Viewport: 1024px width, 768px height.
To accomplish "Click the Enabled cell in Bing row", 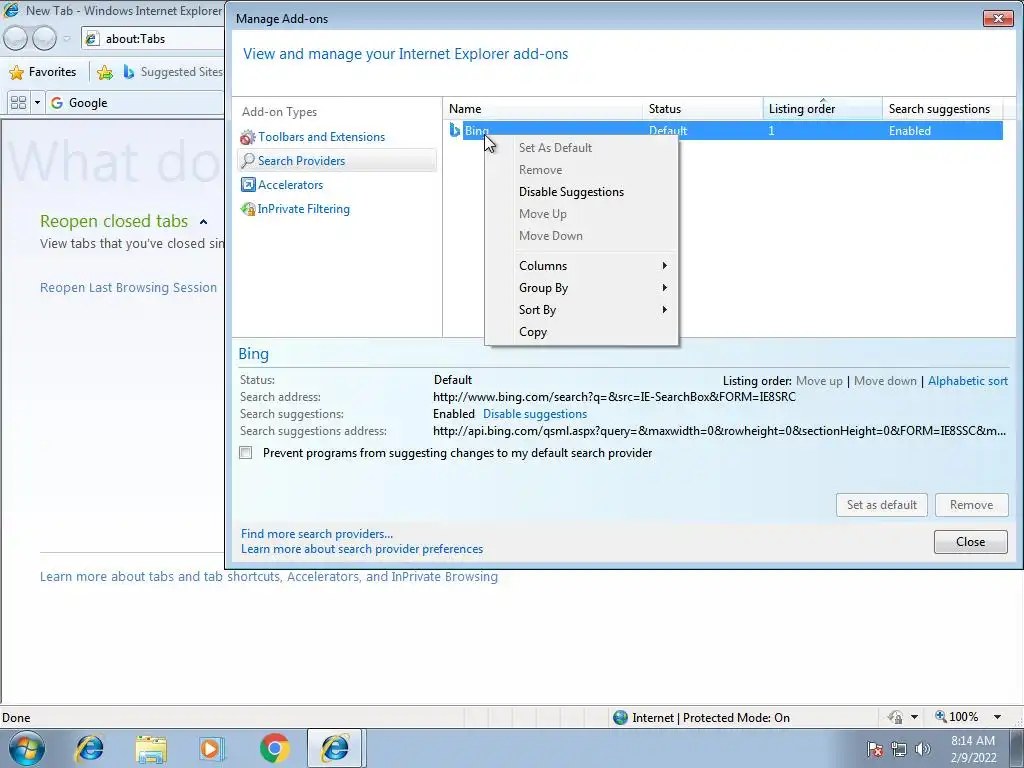I will [910, 131].
